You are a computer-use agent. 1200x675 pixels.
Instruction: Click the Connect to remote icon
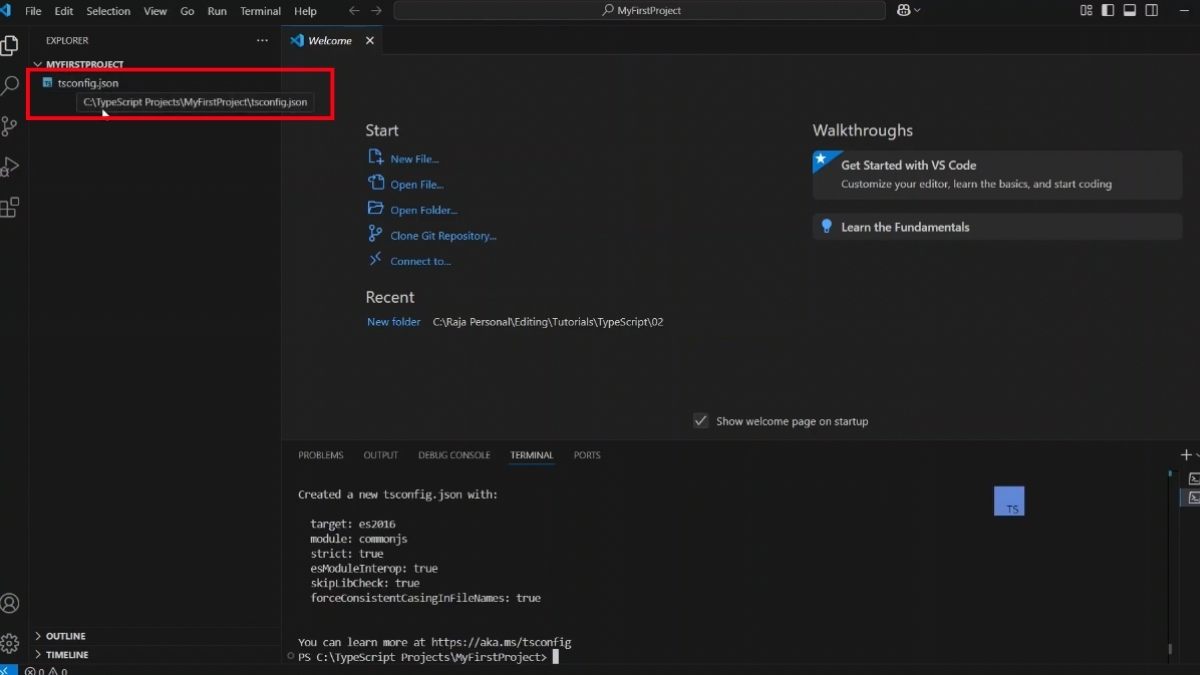tap(376, 260)
